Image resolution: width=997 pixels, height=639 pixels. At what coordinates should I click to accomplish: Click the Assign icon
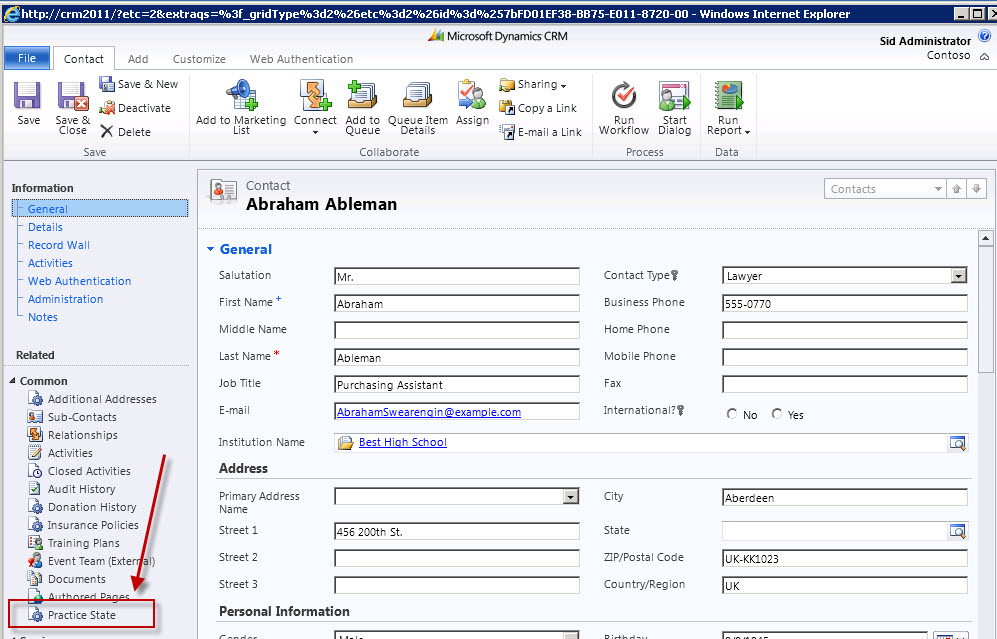(472, 97)
